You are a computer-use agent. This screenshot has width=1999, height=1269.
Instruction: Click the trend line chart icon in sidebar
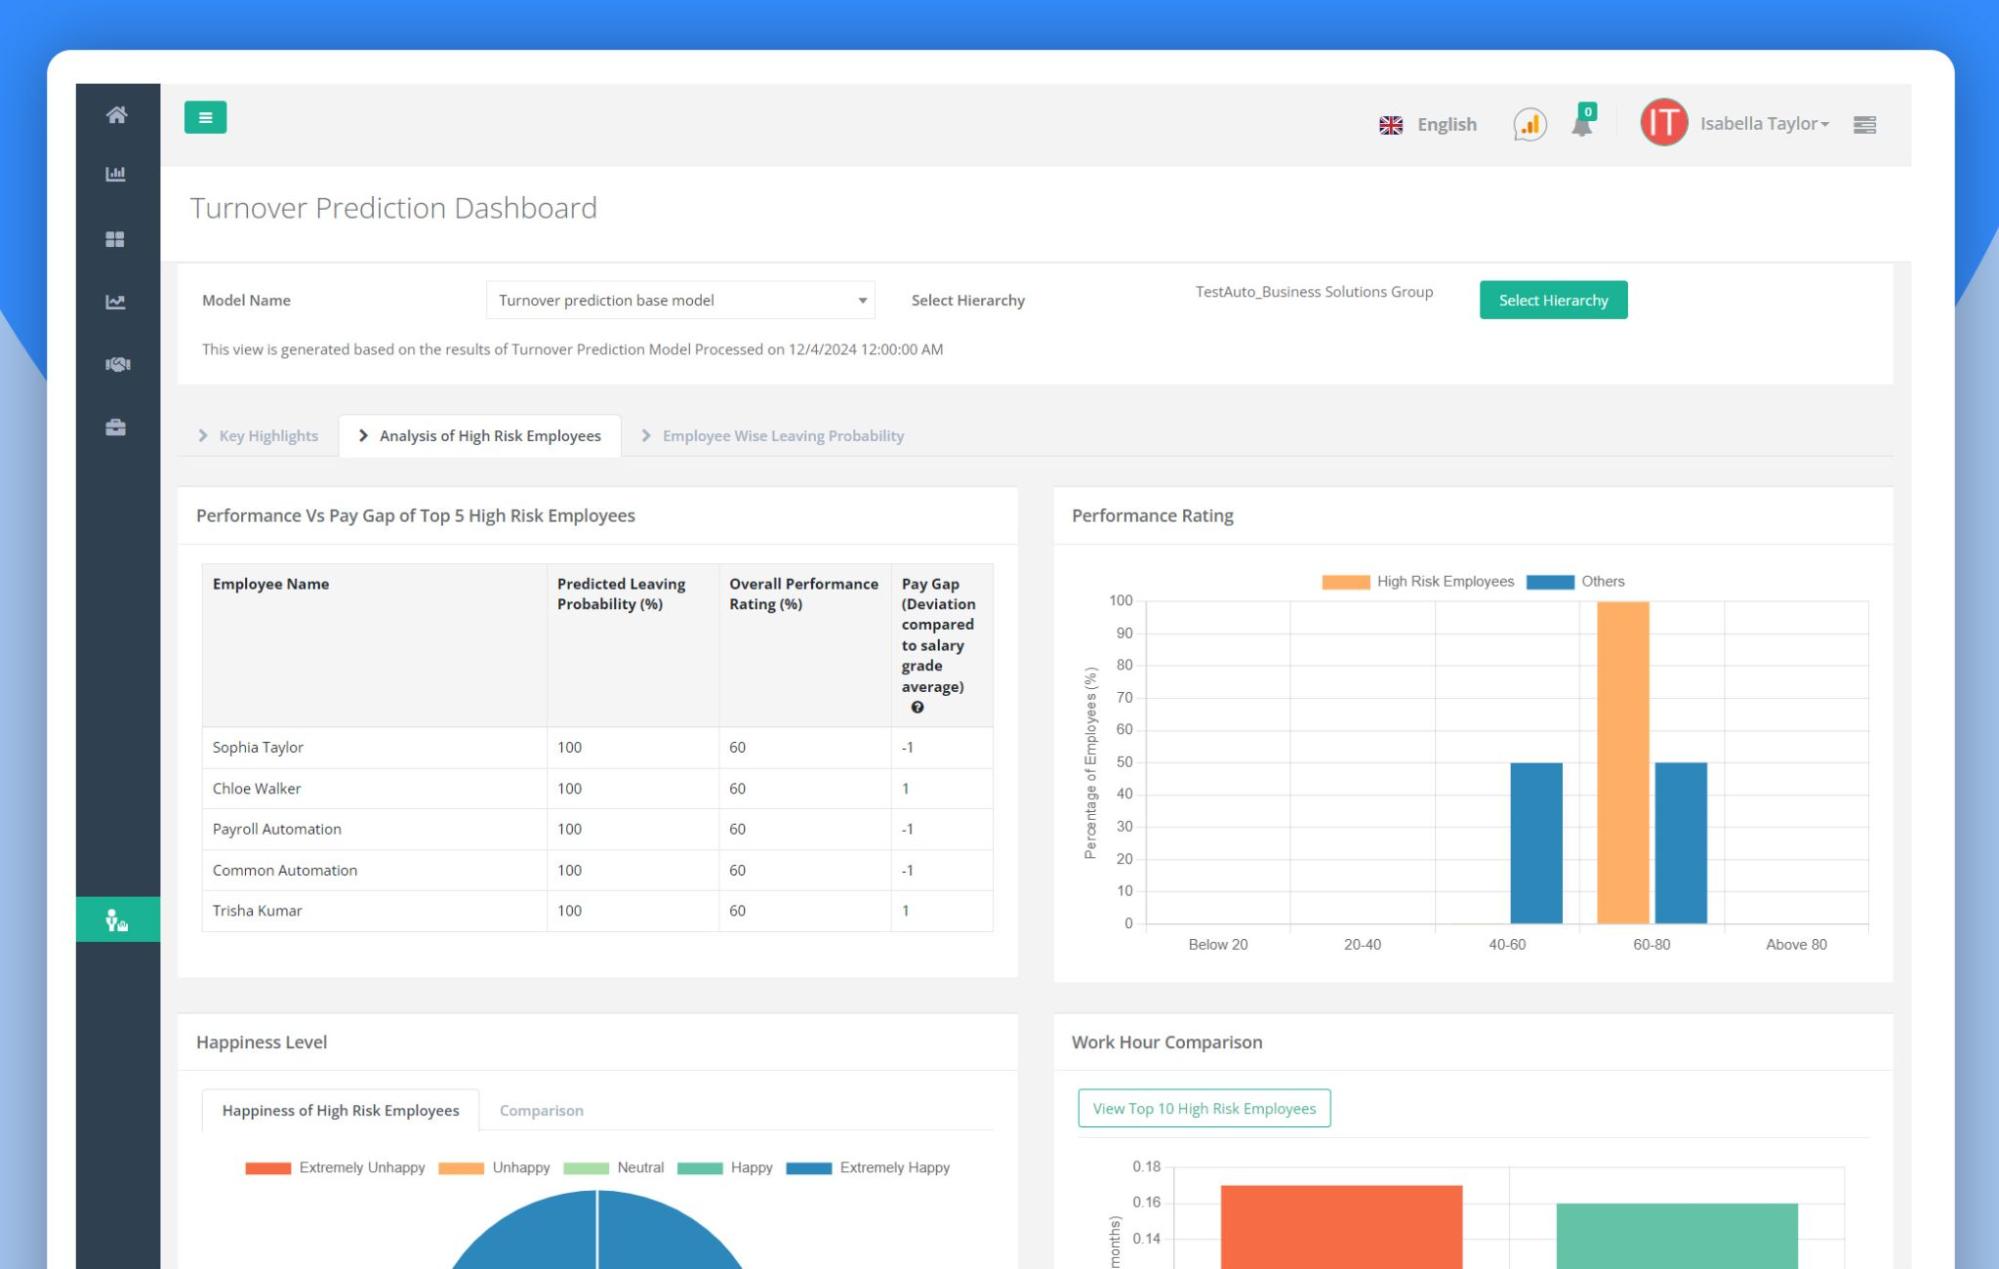[x=117, y=302]
